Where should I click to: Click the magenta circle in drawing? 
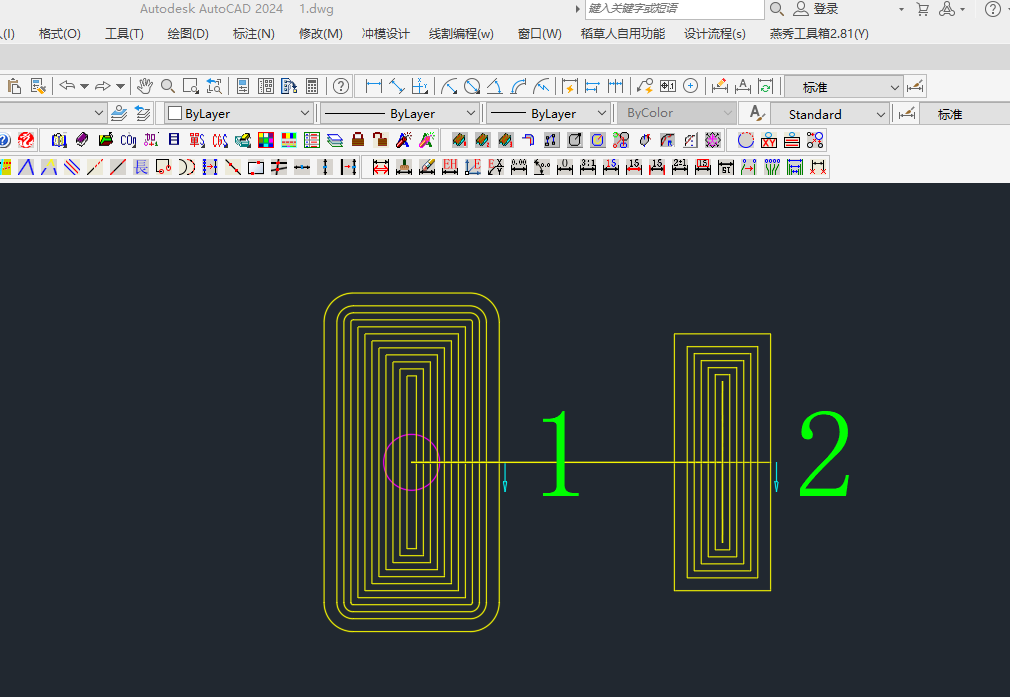coord(412,463)
